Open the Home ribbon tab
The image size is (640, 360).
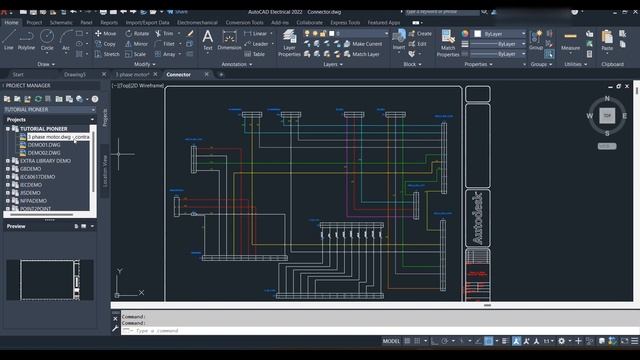(x=11, y=22)
